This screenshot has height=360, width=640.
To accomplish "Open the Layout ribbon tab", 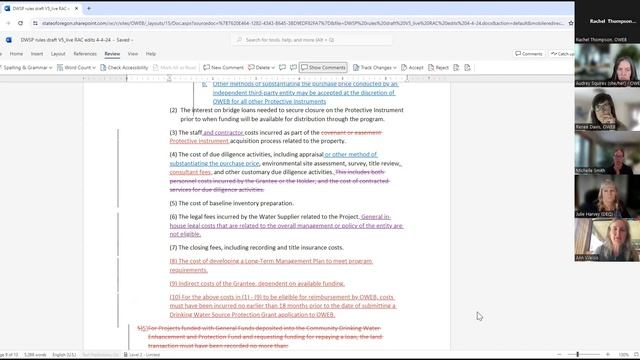I will pos(58,54).
